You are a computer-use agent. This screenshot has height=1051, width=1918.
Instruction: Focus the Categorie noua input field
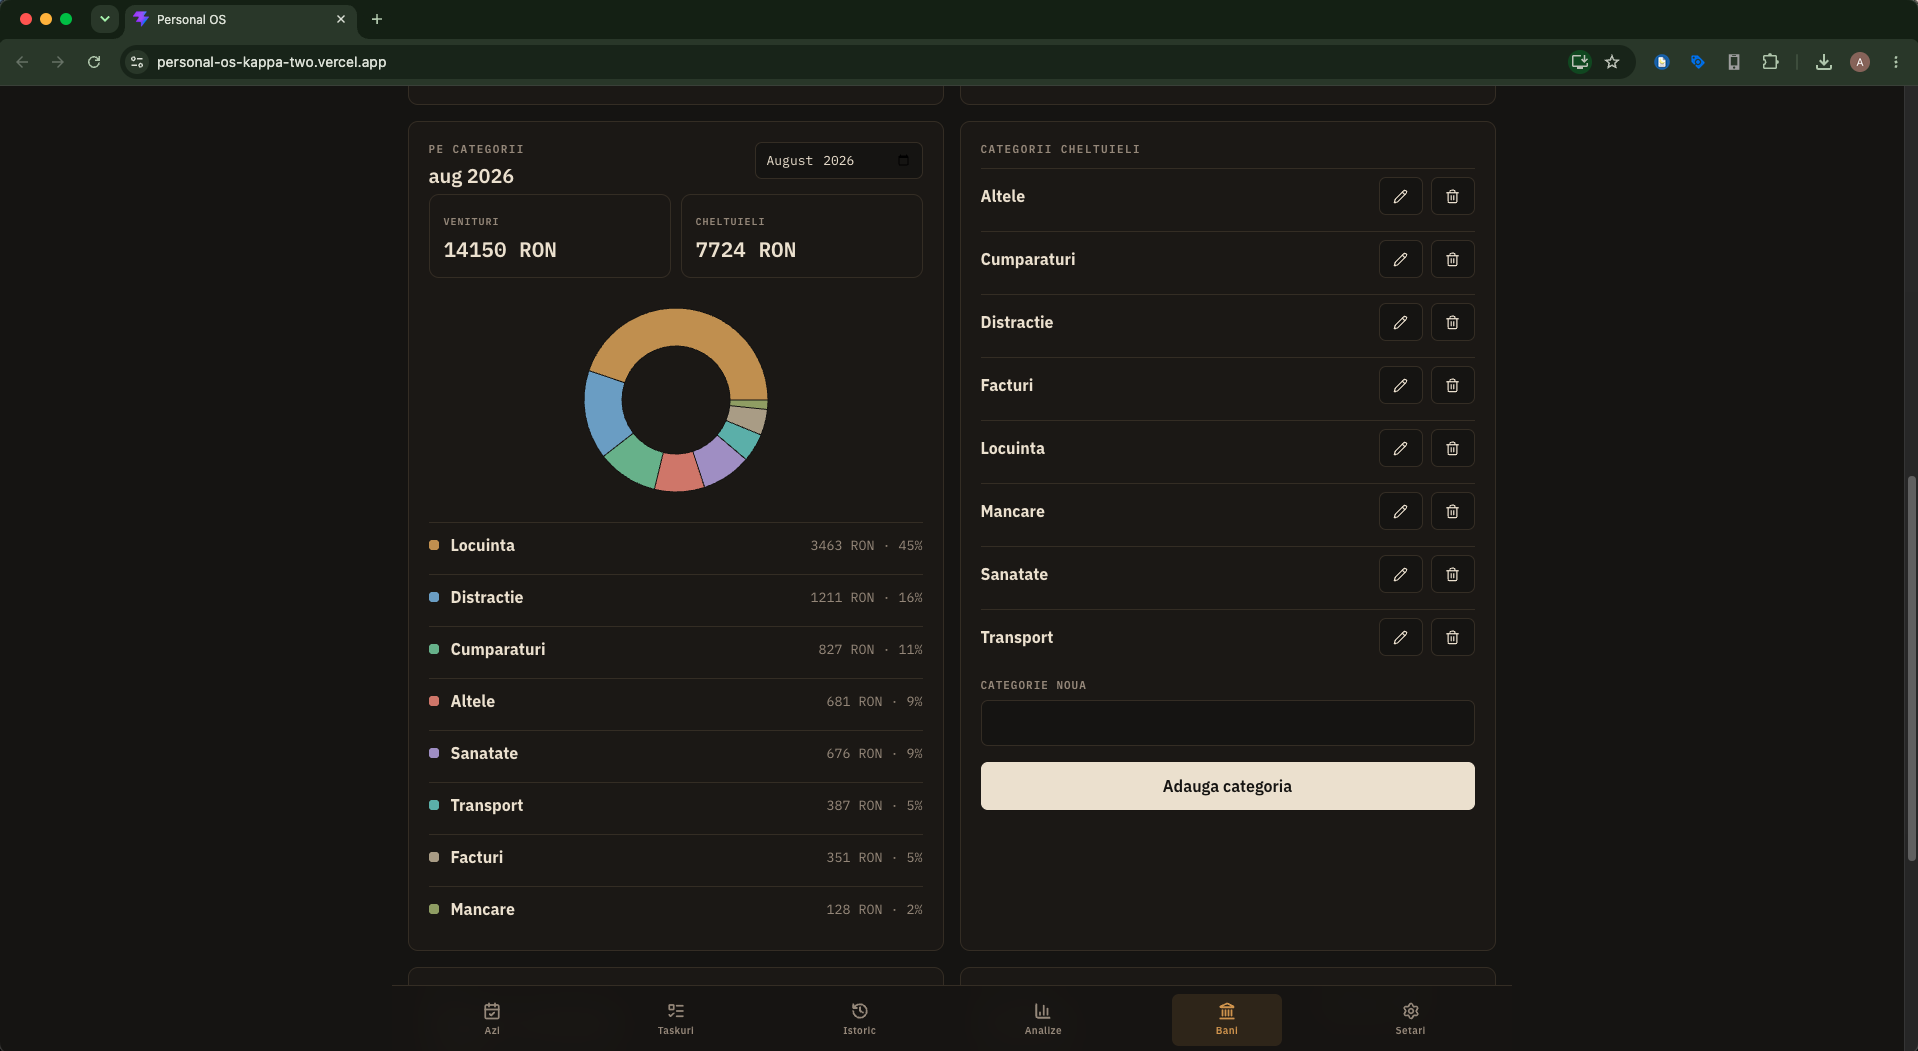tap(1227, 723)
